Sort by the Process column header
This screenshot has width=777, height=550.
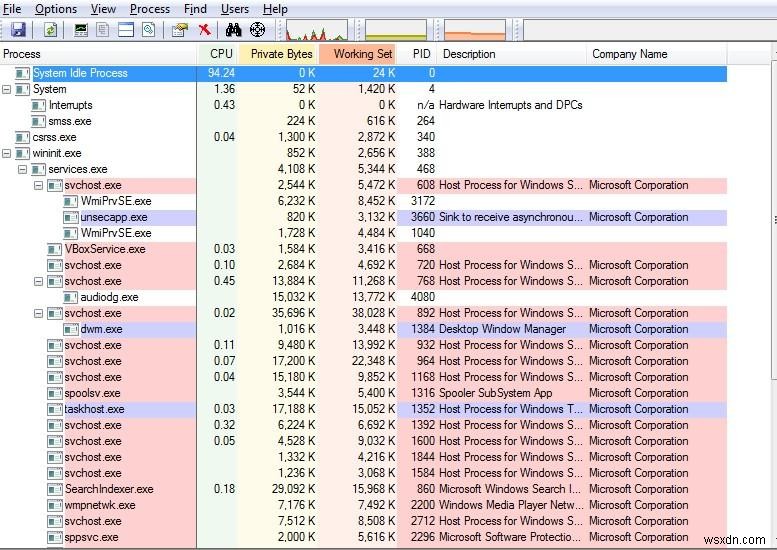click(x=99, y=54)
